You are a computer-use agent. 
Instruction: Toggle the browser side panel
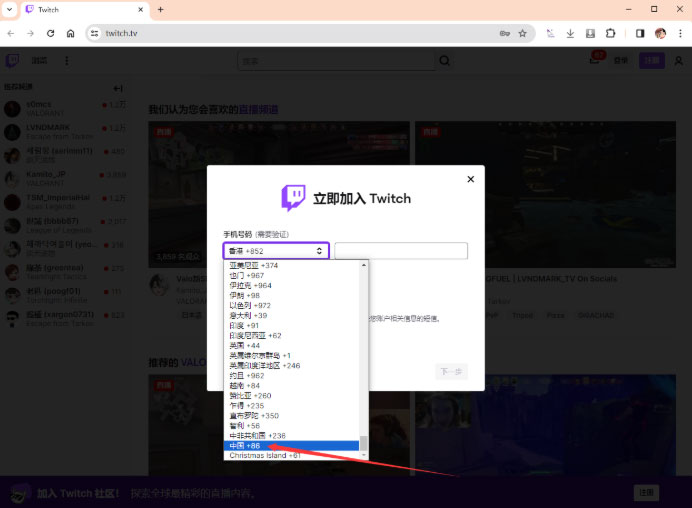(640, 33)
